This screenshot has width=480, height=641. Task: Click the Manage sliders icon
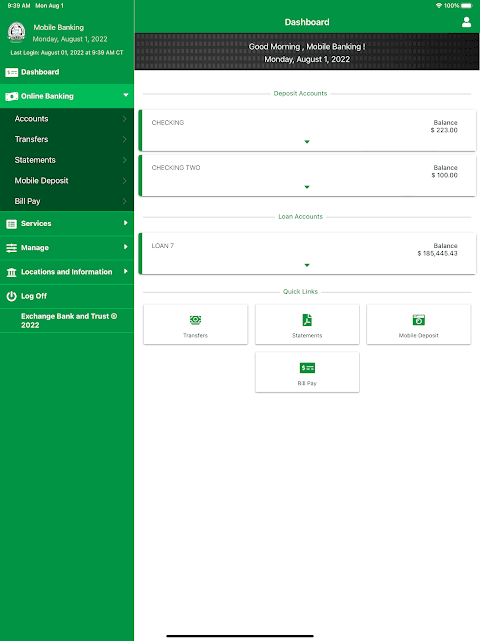point(11,248)
